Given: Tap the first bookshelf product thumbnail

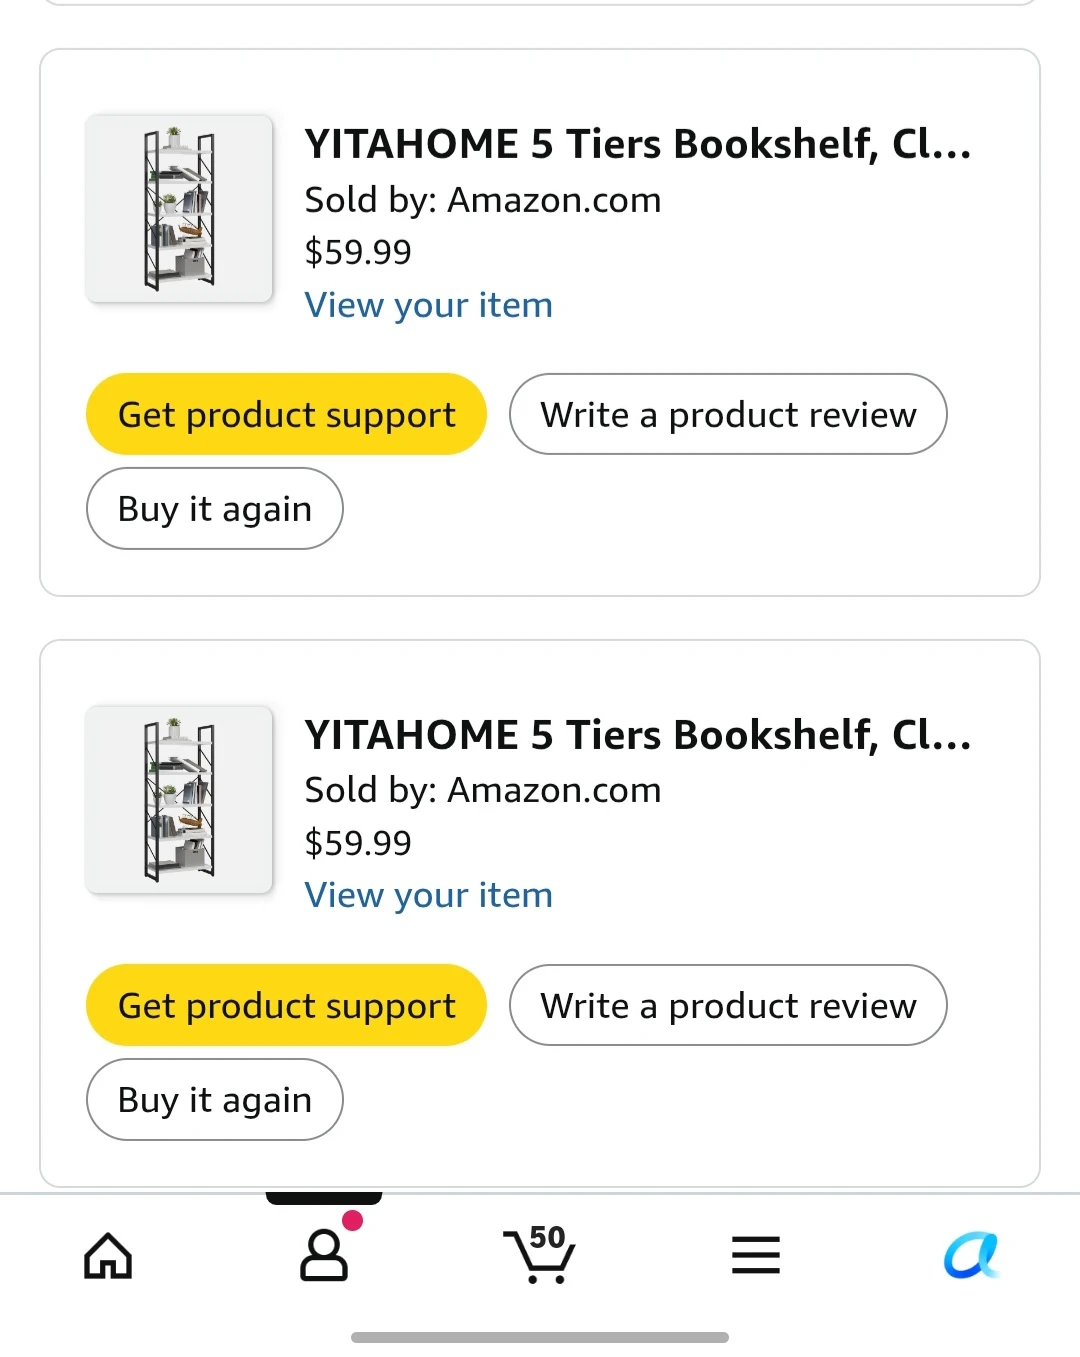Looking at the screenshot, I should point(179,209).
